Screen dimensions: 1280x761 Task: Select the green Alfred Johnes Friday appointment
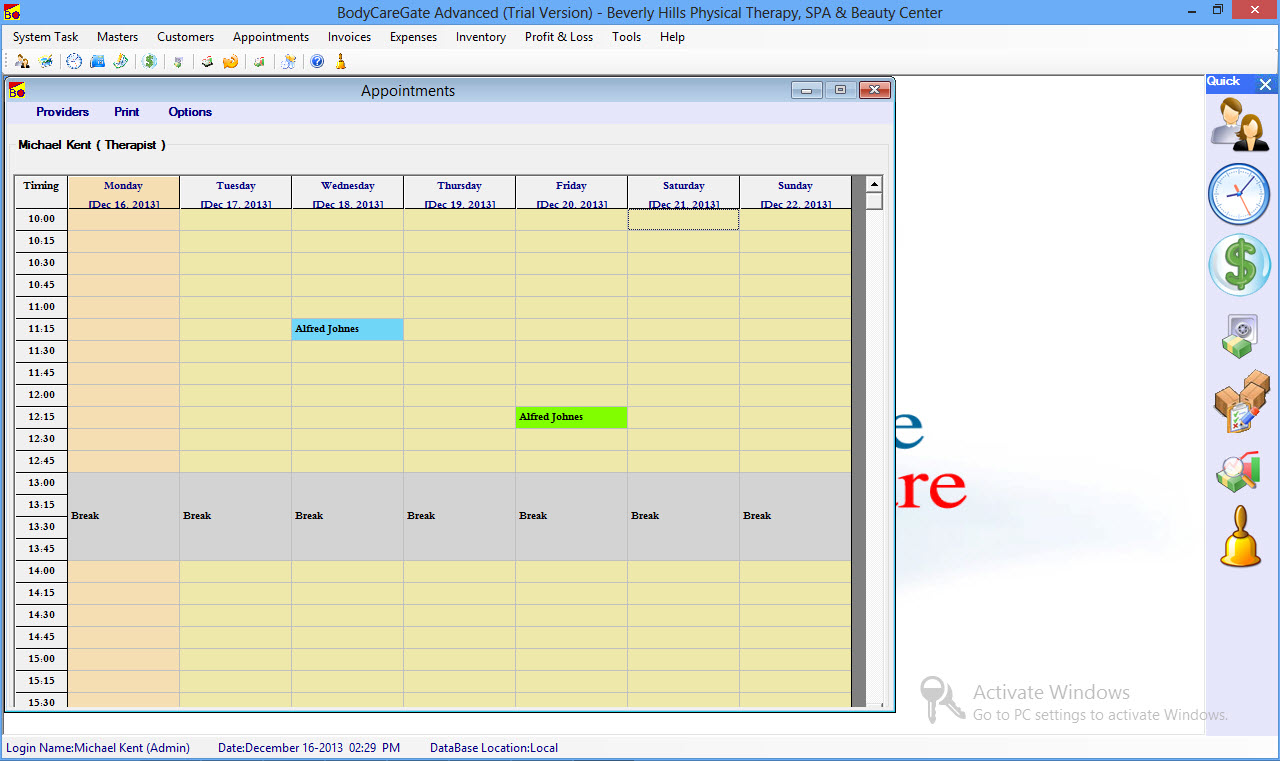tap(571, 417)
